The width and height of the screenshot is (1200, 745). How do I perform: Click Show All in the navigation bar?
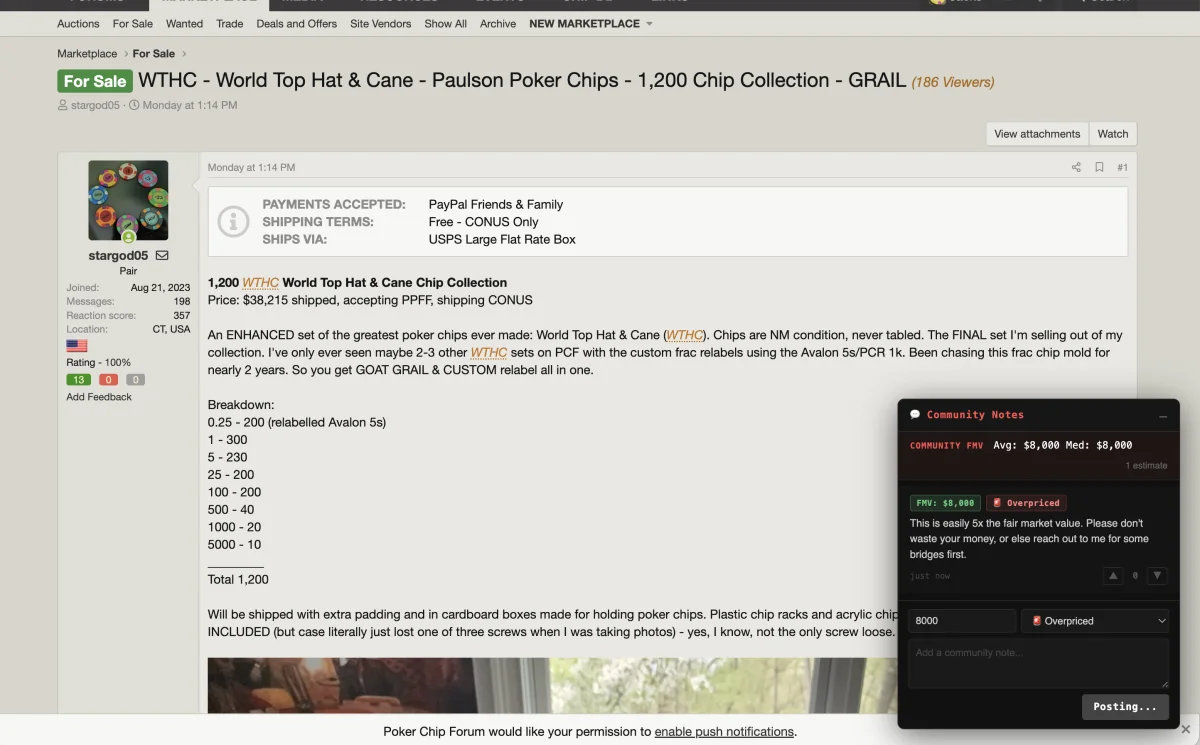(x=446, y=24)
